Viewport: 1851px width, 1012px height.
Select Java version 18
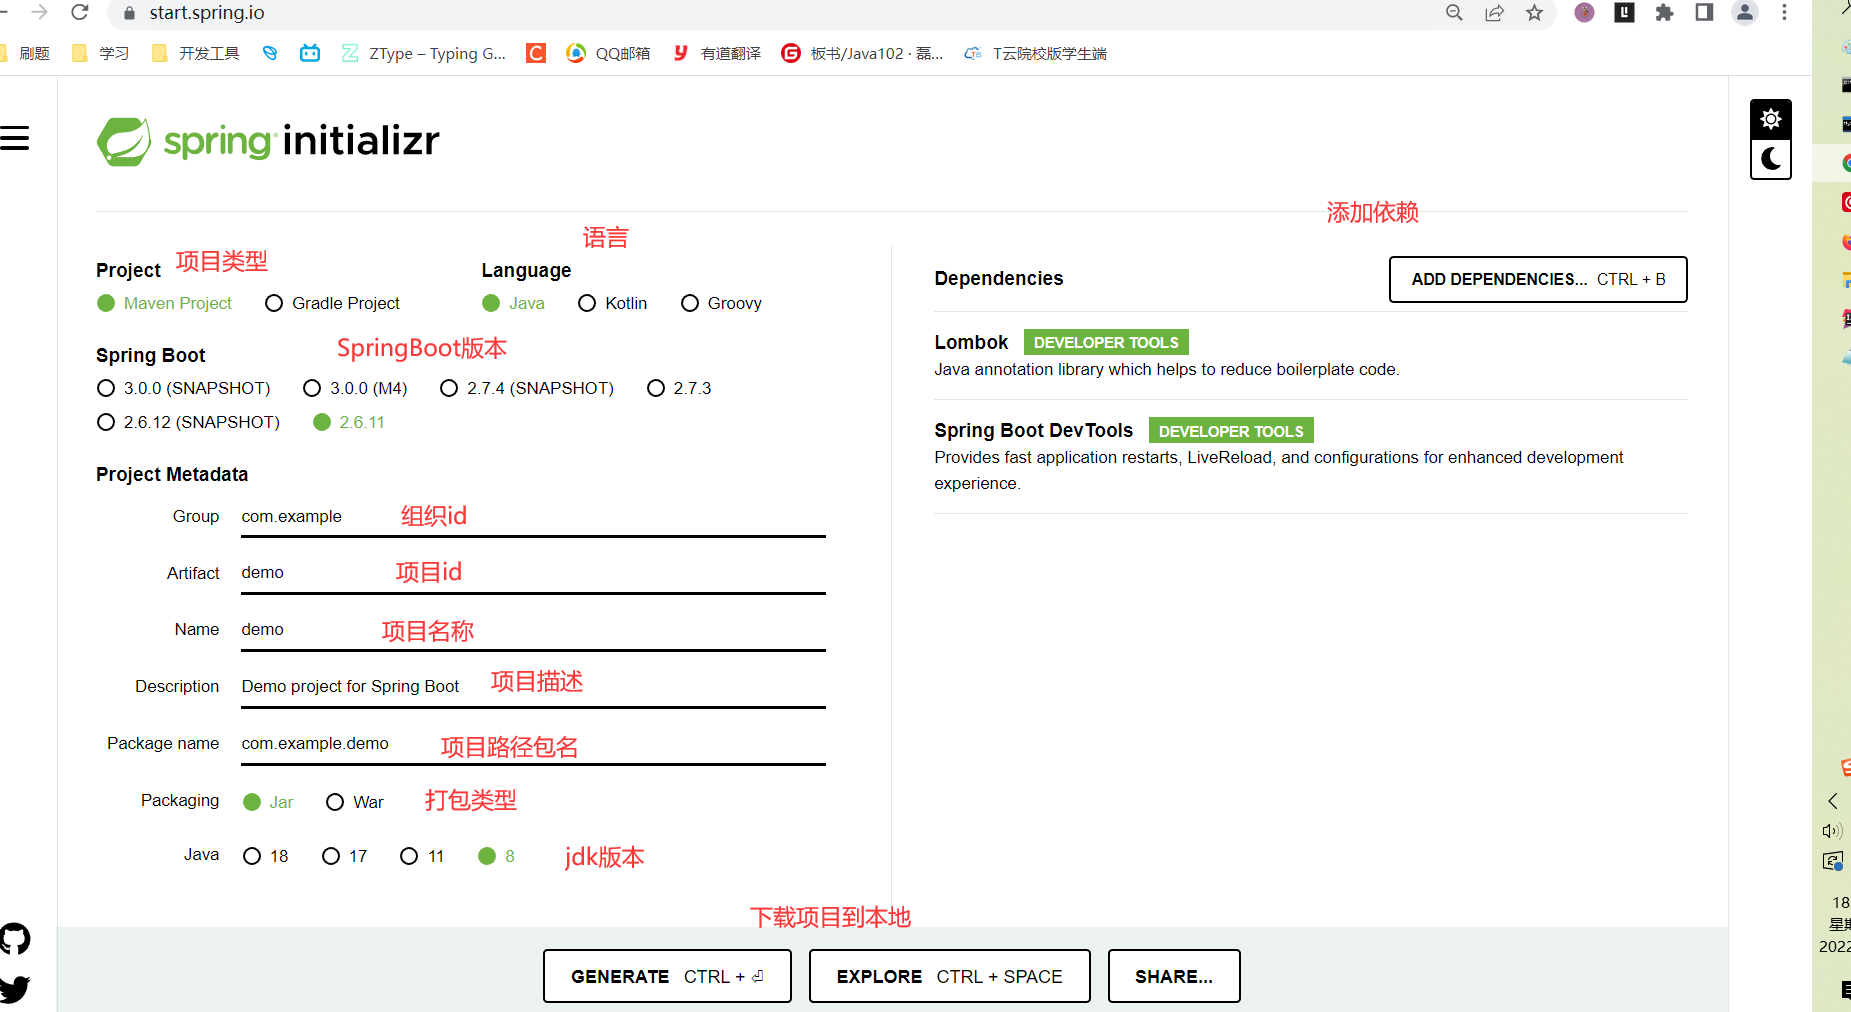tap(266, 856)
